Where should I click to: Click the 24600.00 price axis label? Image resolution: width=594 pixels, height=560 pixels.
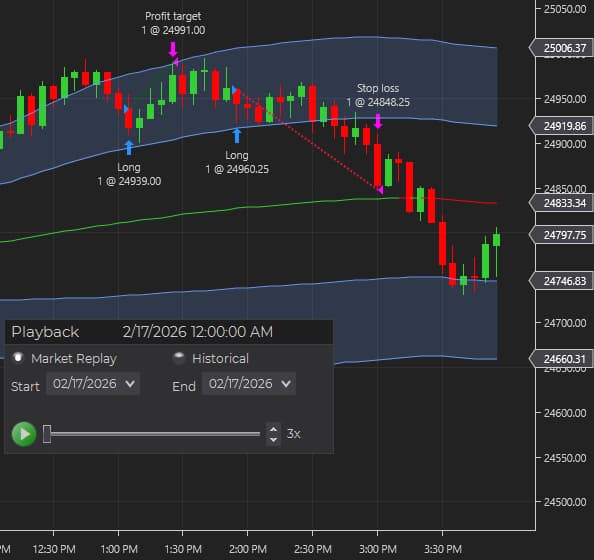point(565,413)
